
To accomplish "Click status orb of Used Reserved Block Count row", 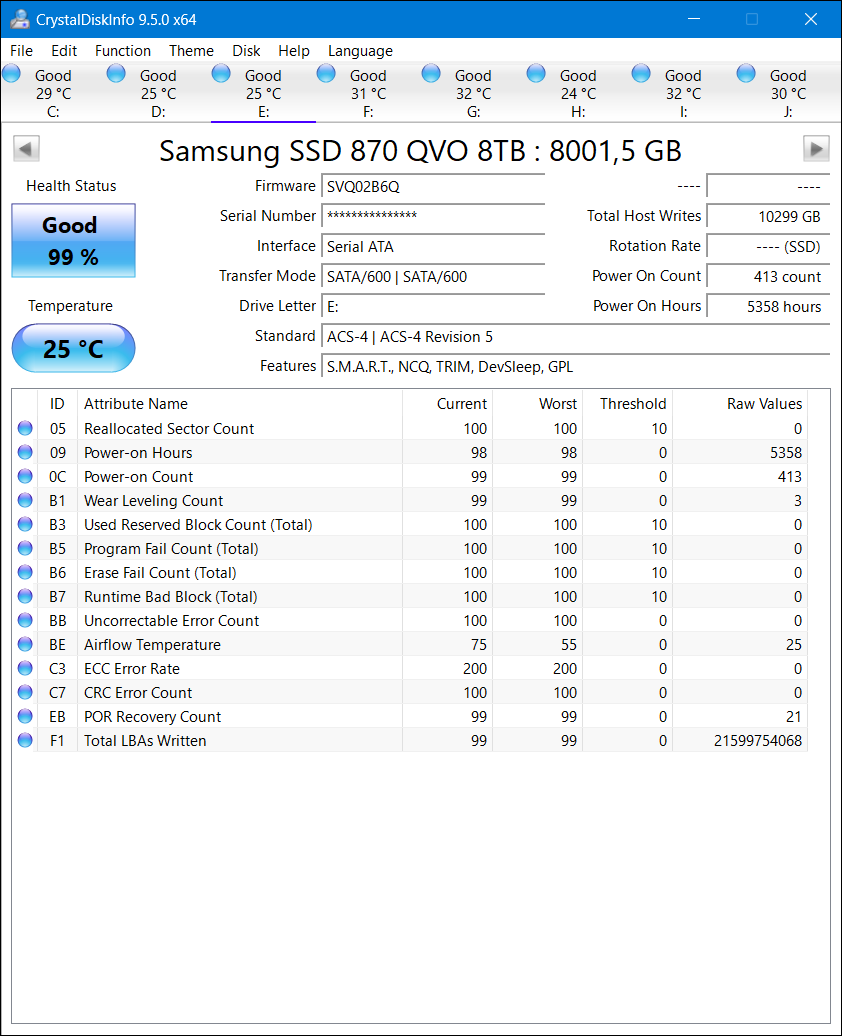I will click(25, 524).
